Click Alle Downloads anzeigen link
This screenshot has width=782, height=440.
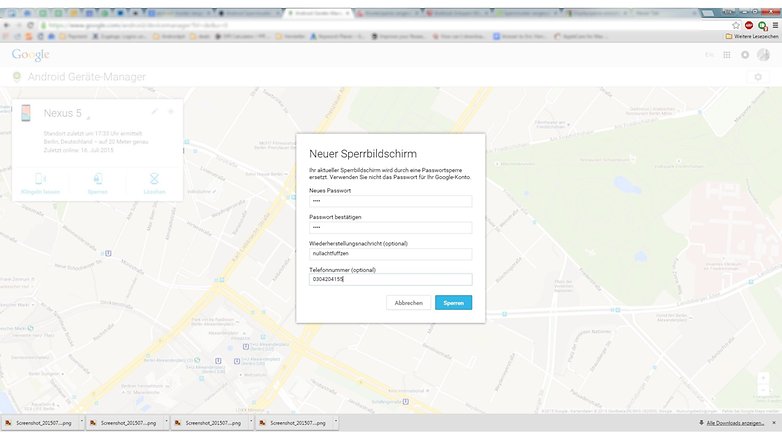pos(735,423)
